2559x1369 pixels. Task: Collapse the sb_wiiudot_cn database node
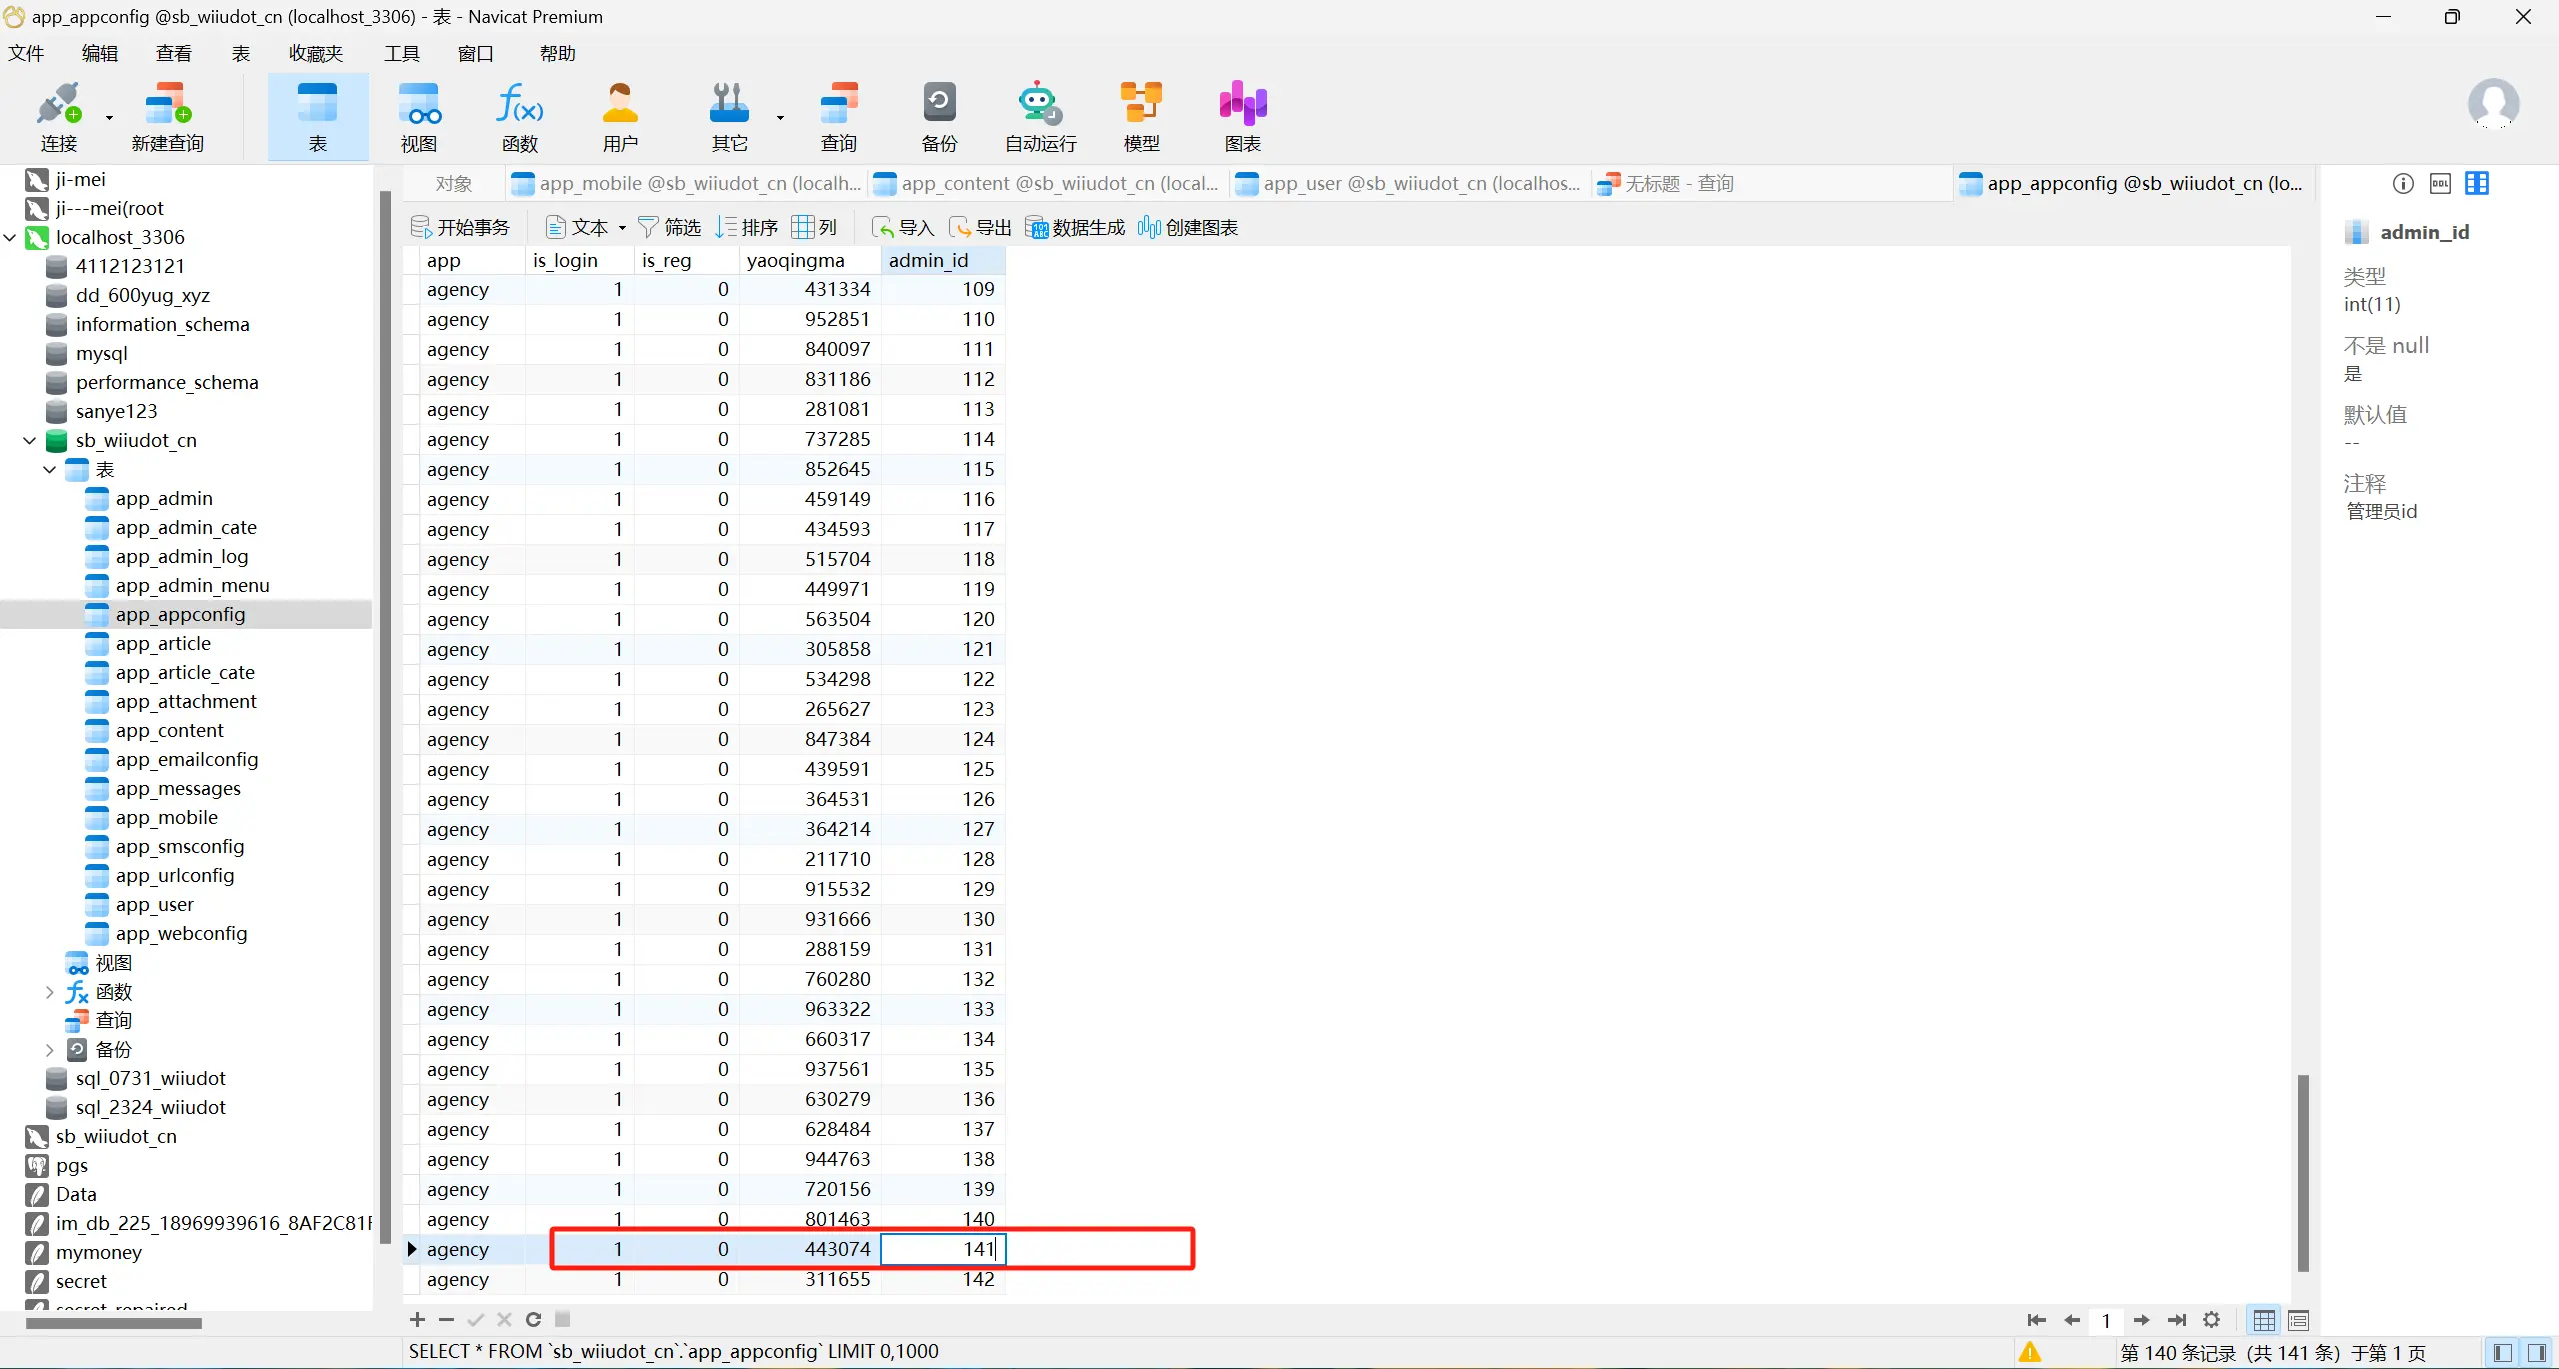pos(29,440)
